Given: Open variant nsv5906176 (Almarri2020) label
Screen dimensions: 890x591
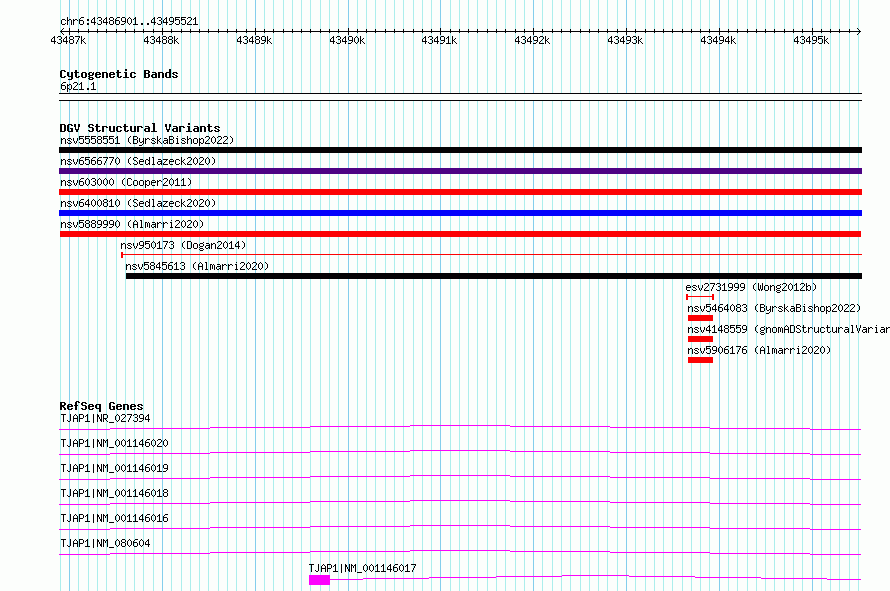Looking at the screenshot, I should click(759, 350).
